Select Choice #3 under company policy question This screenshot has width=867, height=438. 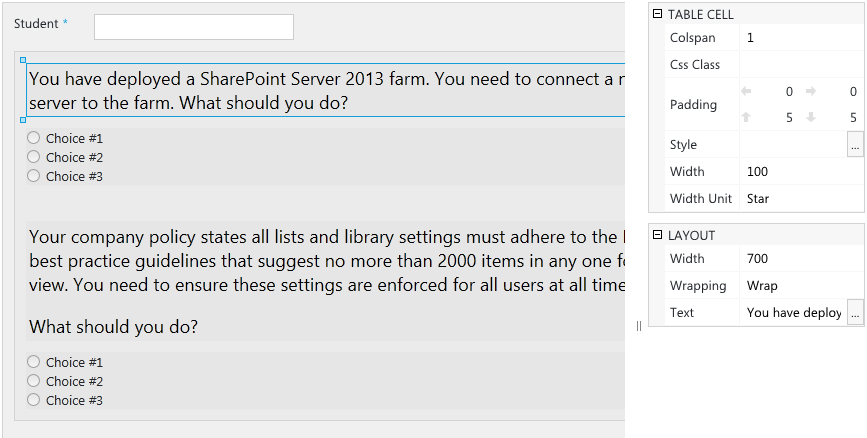[x=34, y=400]
